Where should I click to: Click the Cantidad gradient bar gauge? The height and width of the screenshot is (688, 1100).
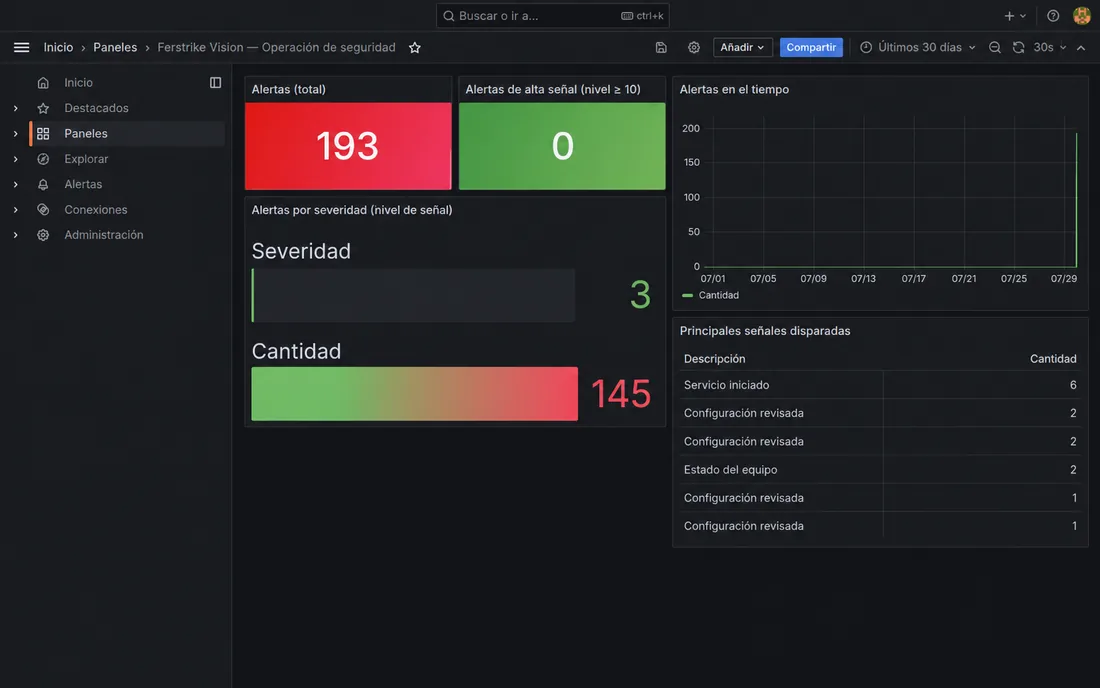click(415, 393)
